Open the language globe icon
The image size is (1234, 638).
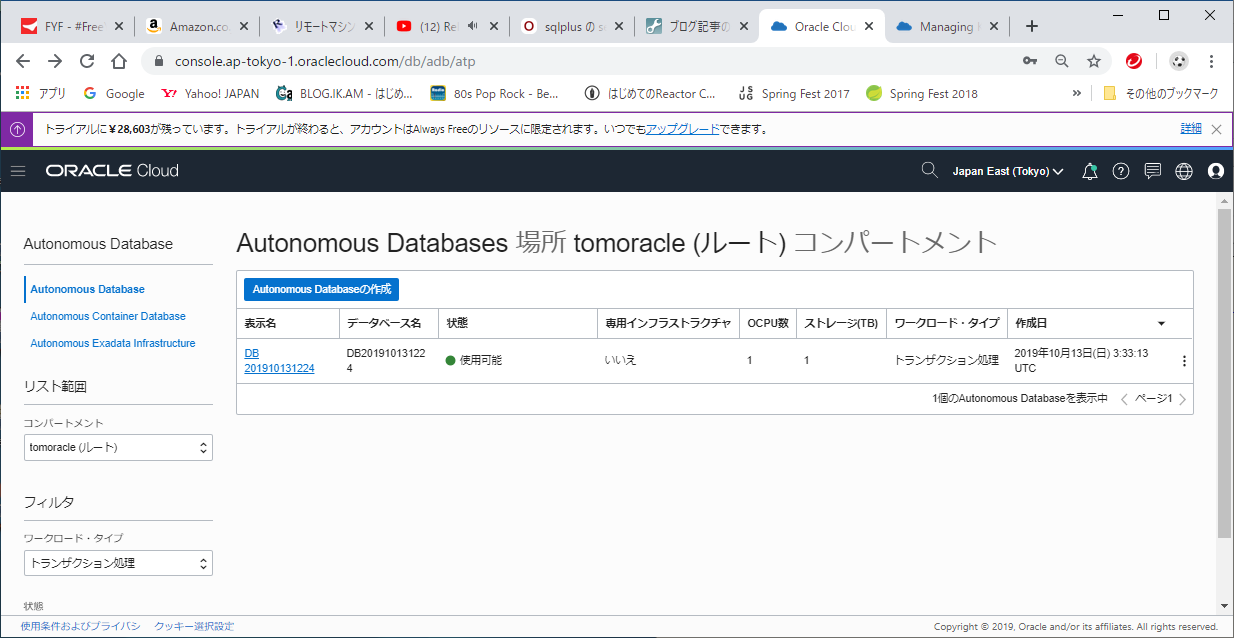click(x=1184, y=171)
